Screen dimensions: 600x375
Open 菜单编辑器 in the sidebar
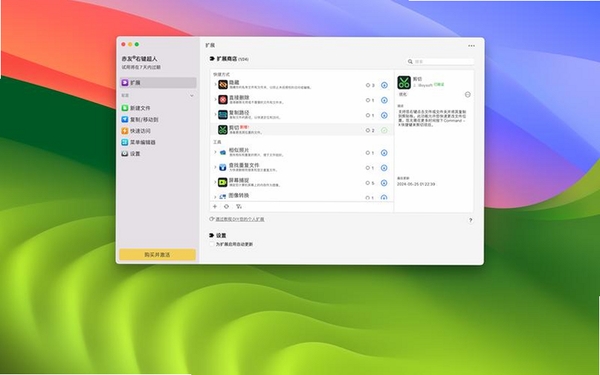139,142
